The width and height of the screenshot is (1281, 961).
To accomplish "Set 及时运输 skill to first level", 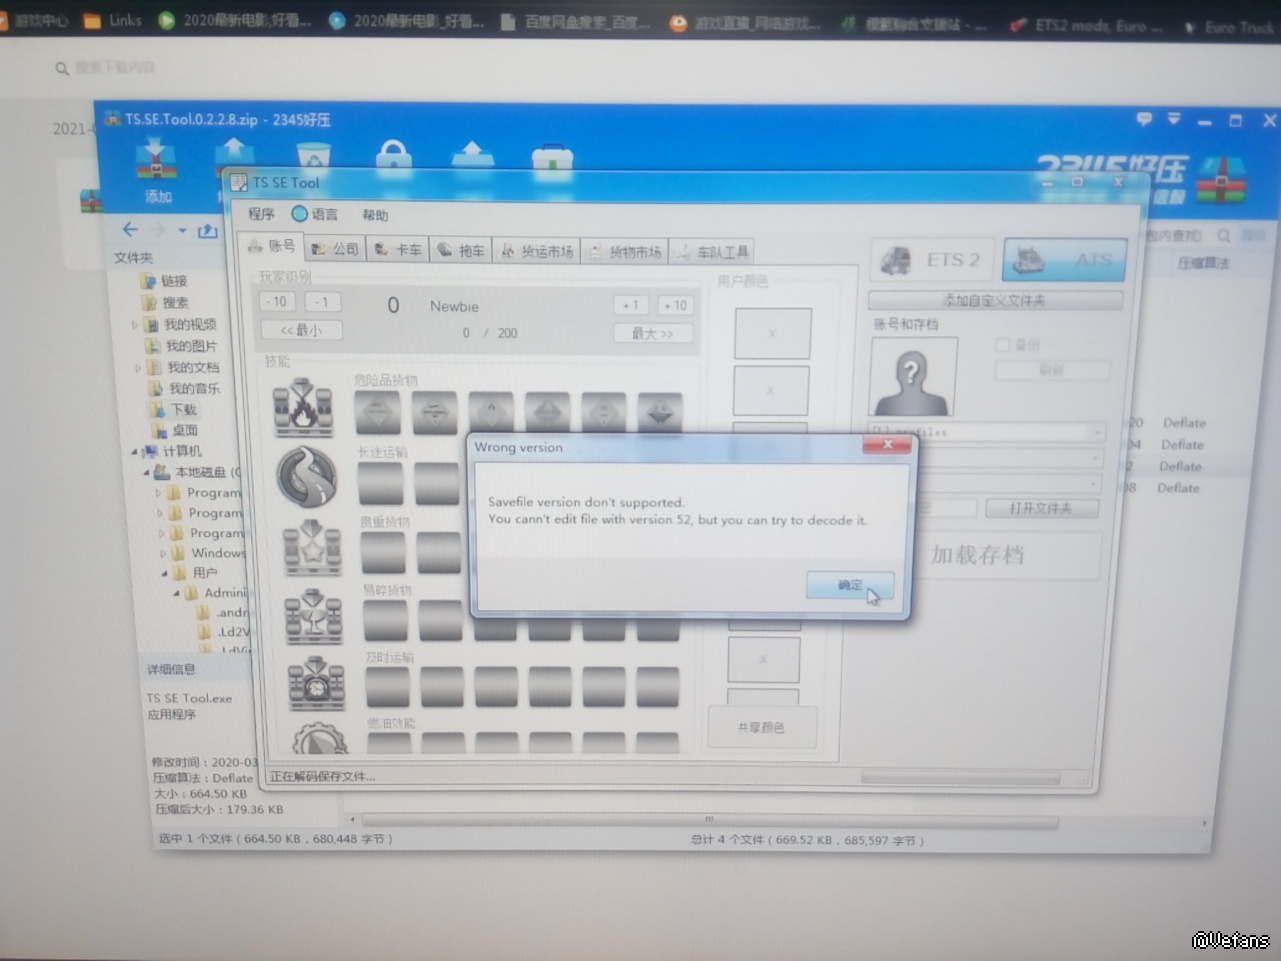I will [x=388, y=687].
